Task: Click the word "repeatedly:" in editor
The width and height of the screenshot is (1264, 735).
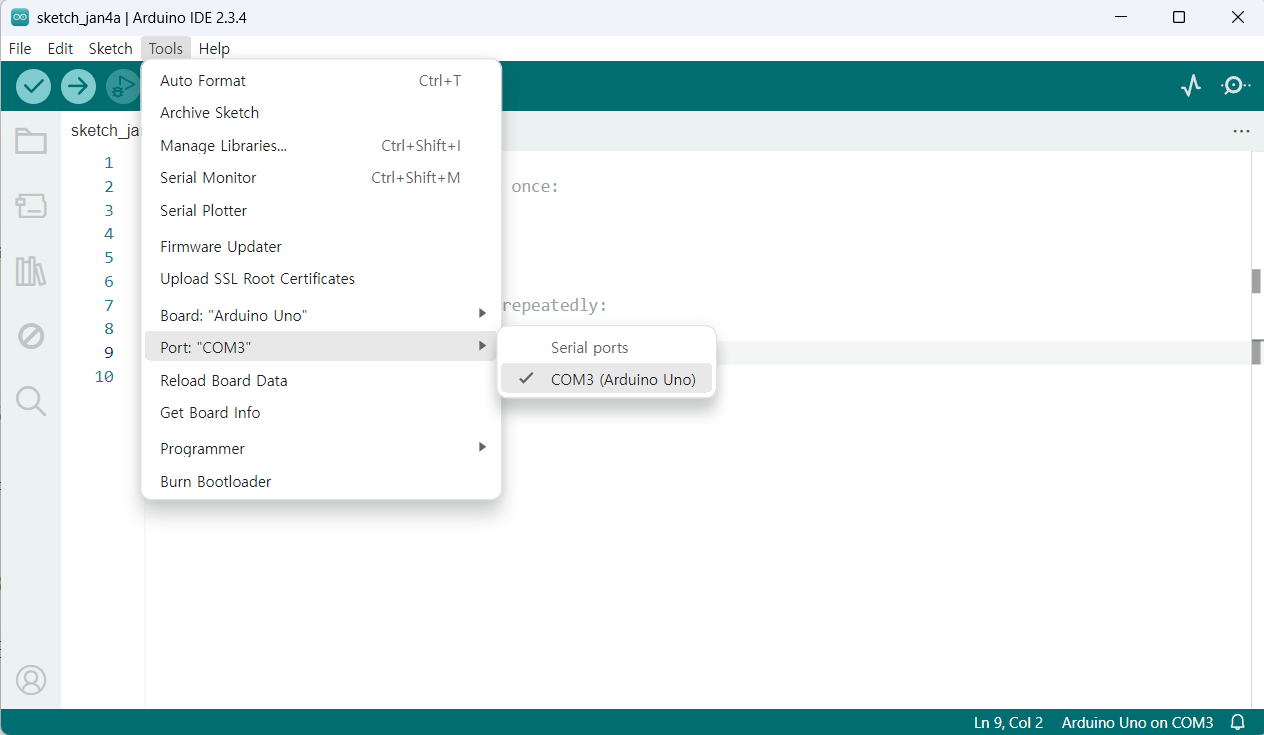Action: click(x=554, y=305)
